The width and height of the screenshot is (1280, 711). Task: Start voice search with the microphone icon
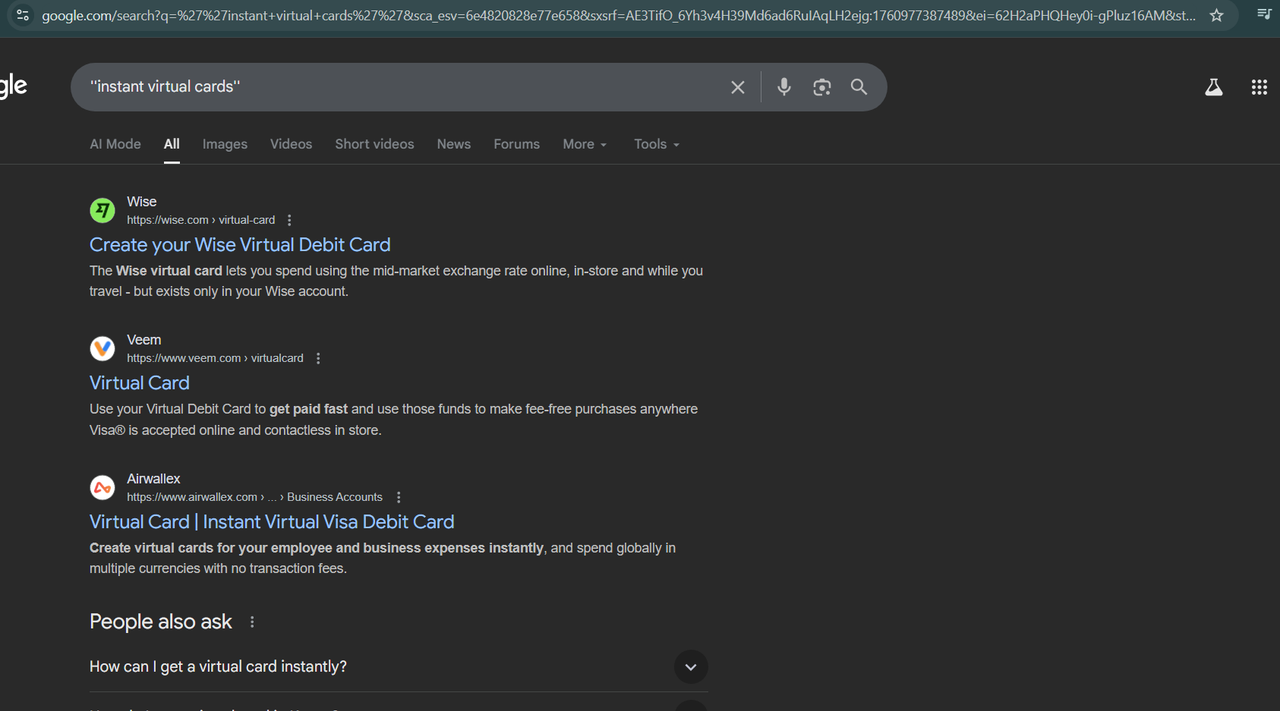[x=784, y=87]
